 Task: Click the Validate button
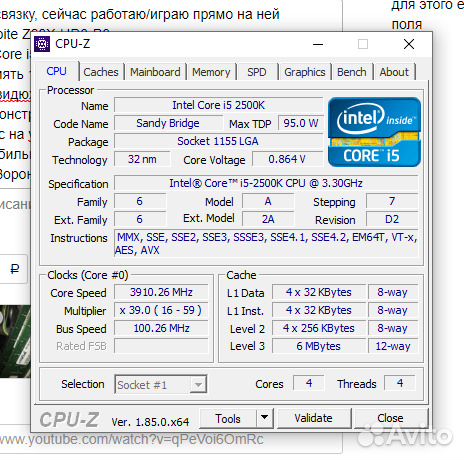tap(313, 418)
